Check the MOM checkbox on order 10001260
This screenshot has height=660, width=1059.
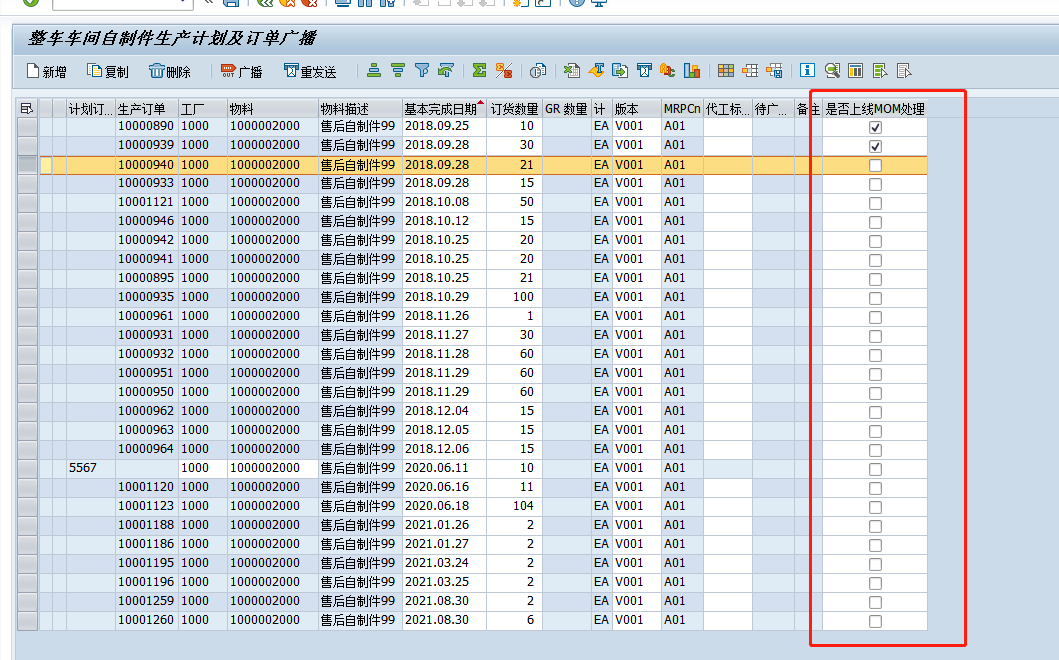875,620
